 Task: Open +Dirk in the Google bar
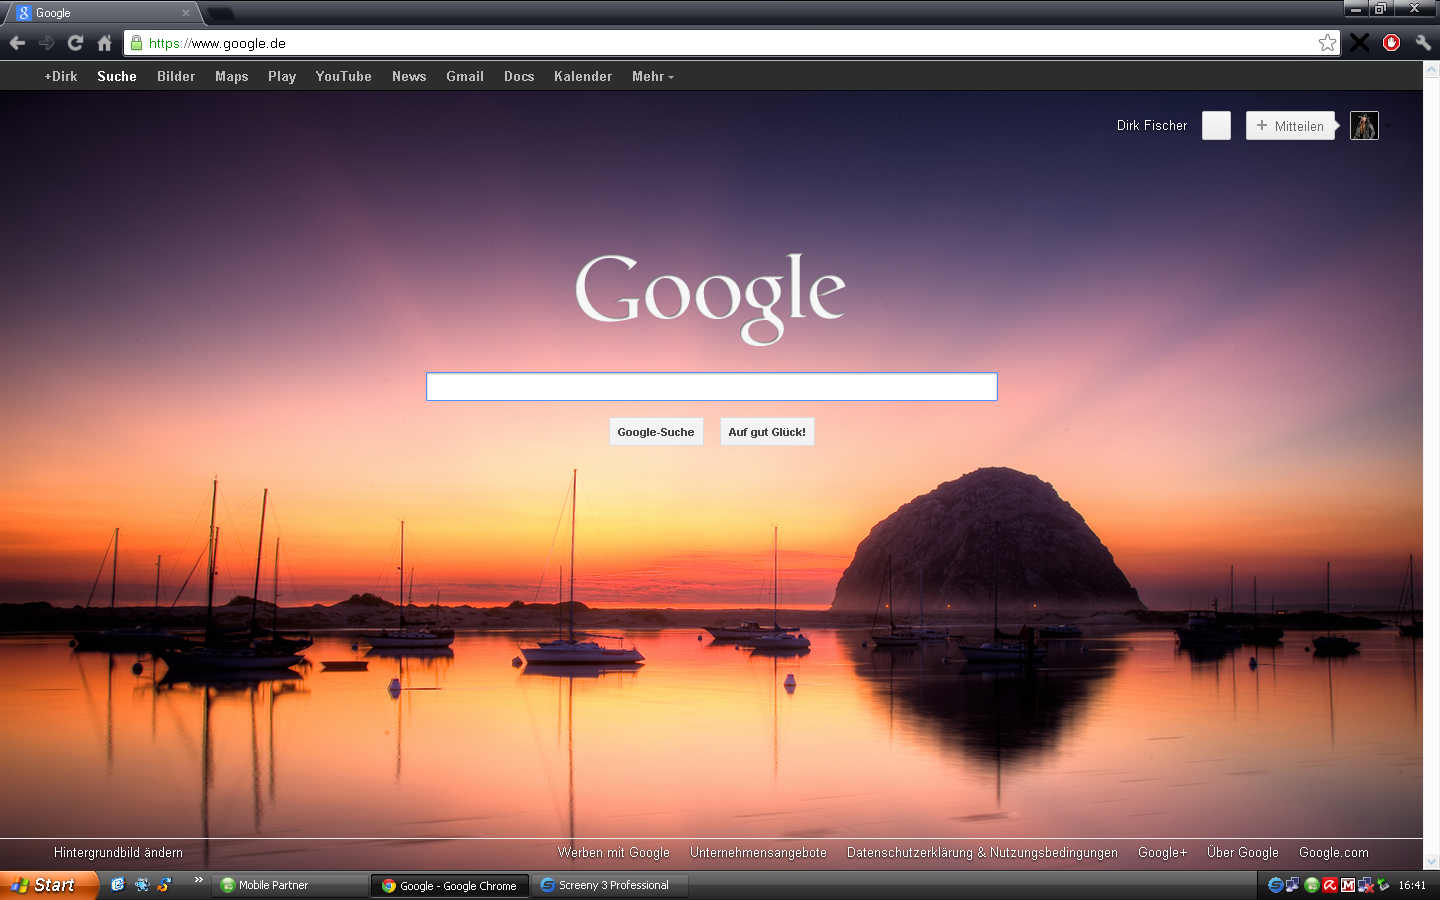61,76
